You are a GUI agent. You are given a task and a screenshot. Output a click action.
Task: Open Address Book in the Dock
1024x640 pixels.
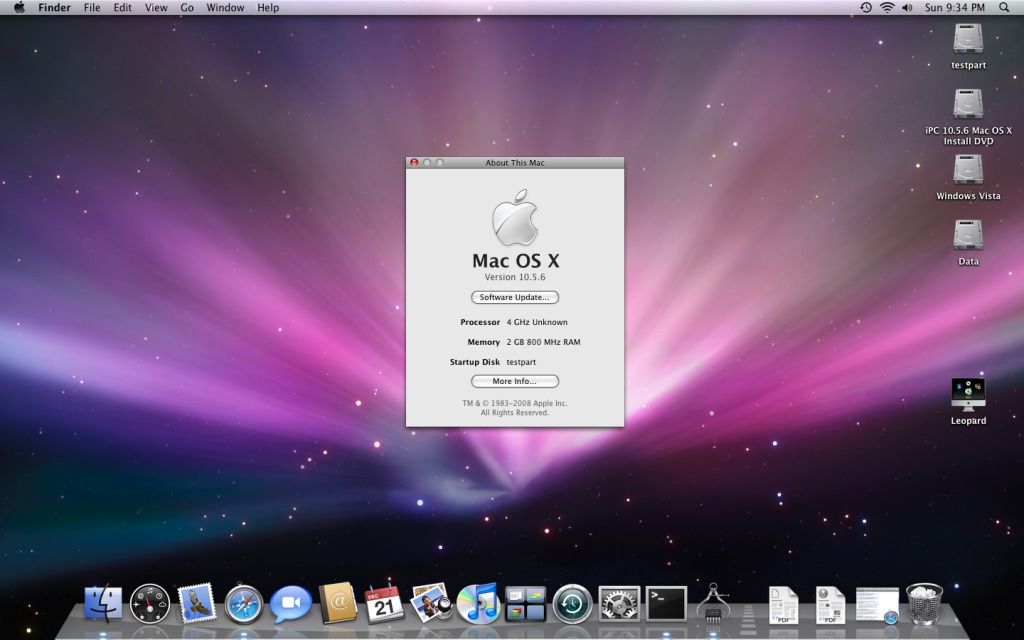[338, 603]
